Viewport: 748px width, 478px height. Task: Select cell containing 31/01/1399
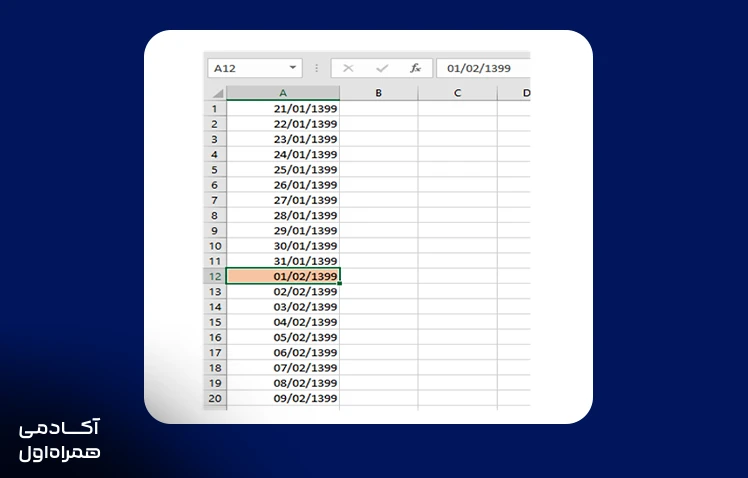(283, 261)
